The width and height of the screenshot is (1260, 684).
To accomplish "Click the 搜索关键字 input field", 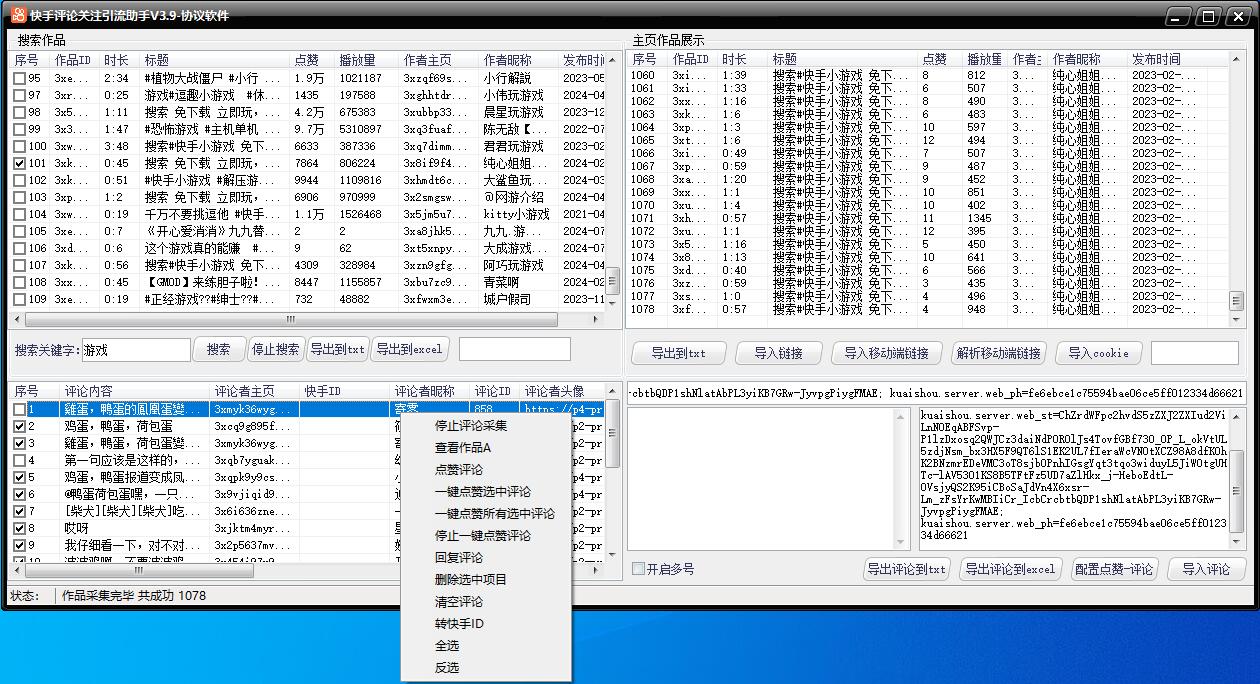I will (135, 350).
